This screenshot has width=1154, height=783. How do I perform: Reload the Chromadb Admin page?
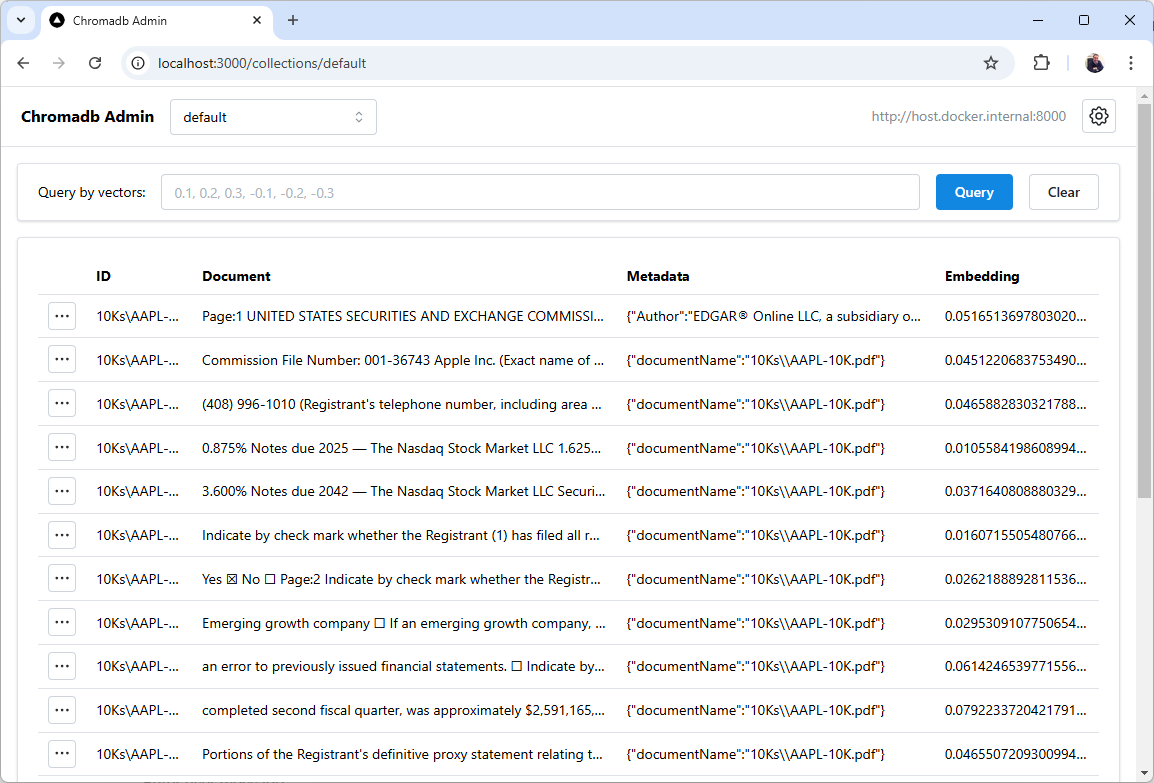95,63
